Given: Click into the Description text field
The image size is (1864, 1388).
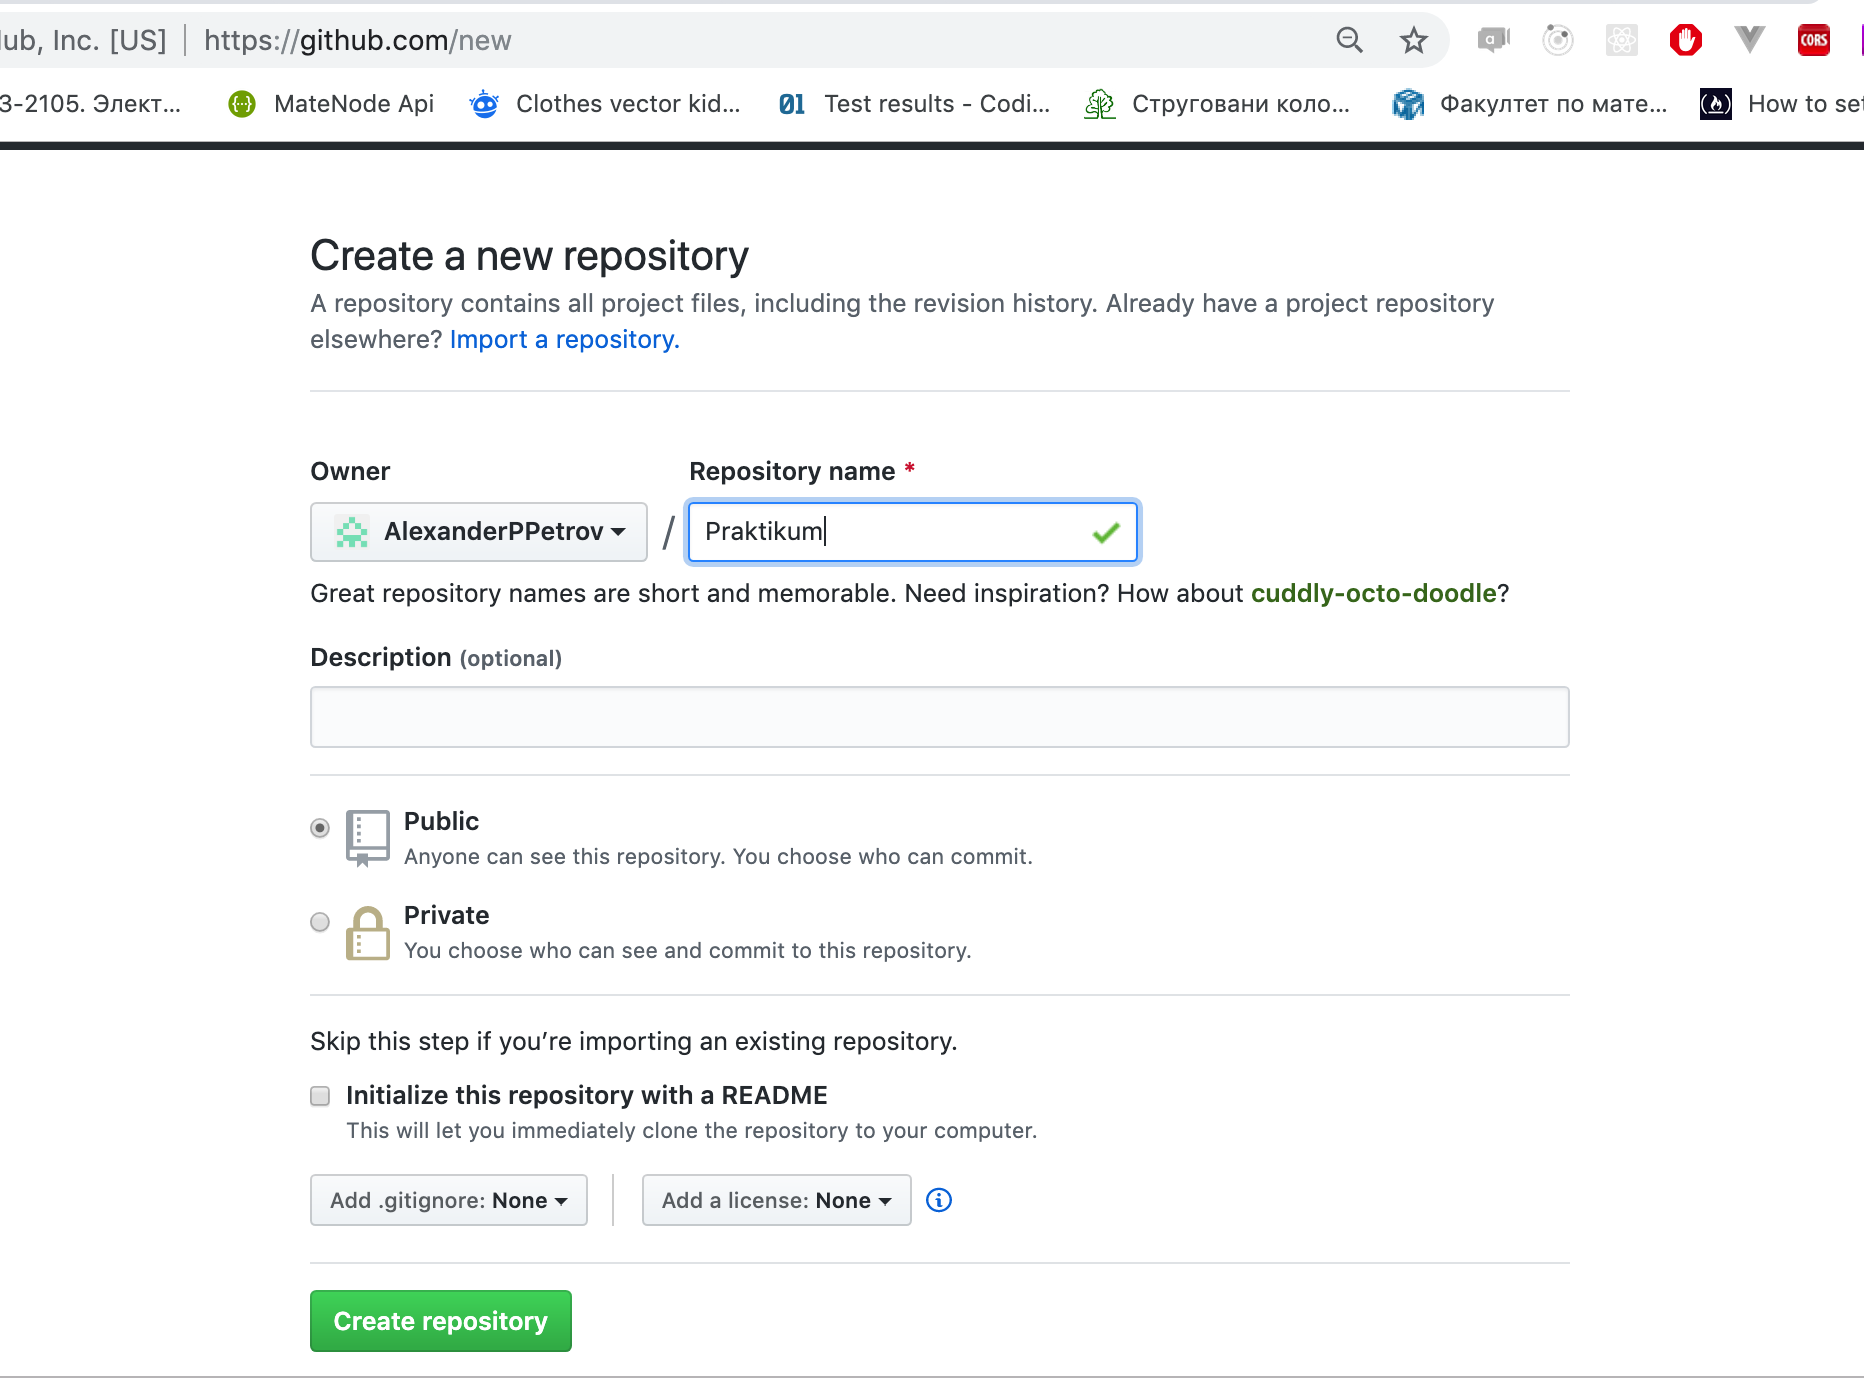Looking at the screenshot, I should [x=940, y=717].
